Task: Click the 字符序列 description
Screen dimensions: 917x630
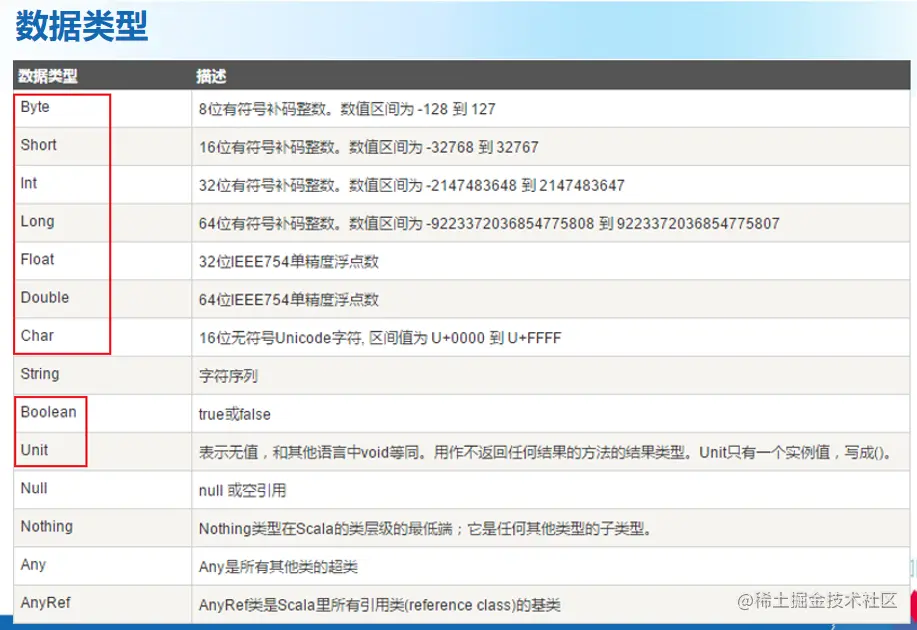Action: [x=228, y=376]
